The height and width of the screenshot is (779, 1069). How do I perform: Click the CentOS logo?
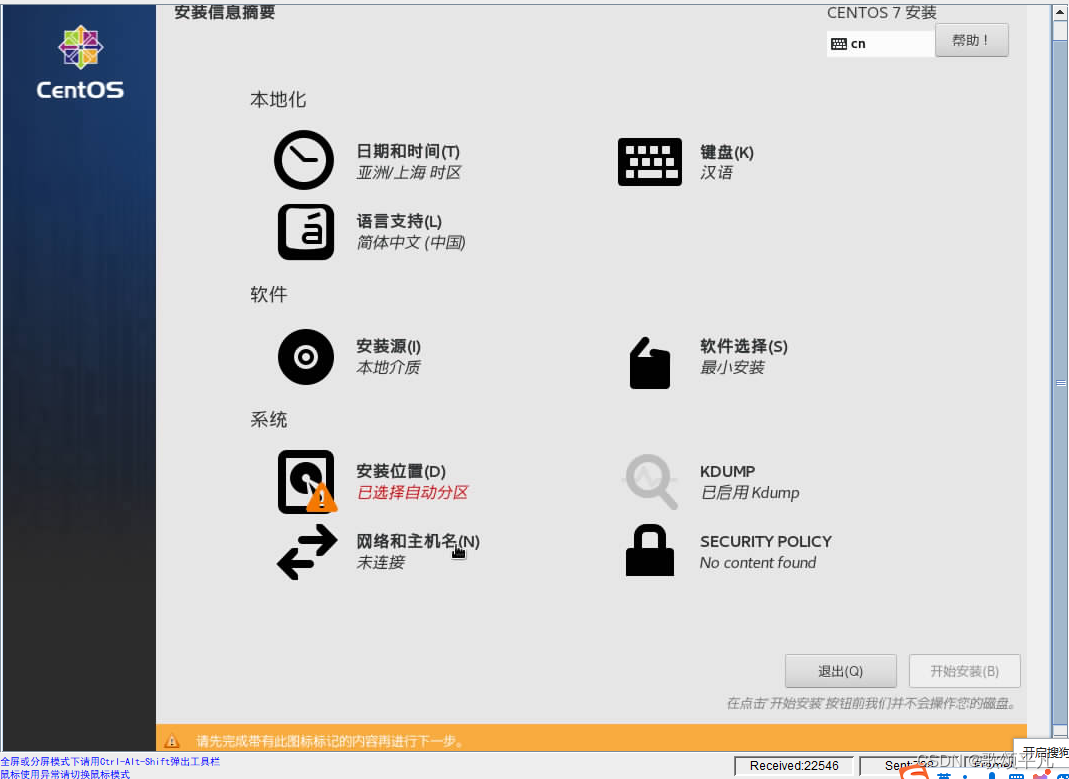pos(80,62)
